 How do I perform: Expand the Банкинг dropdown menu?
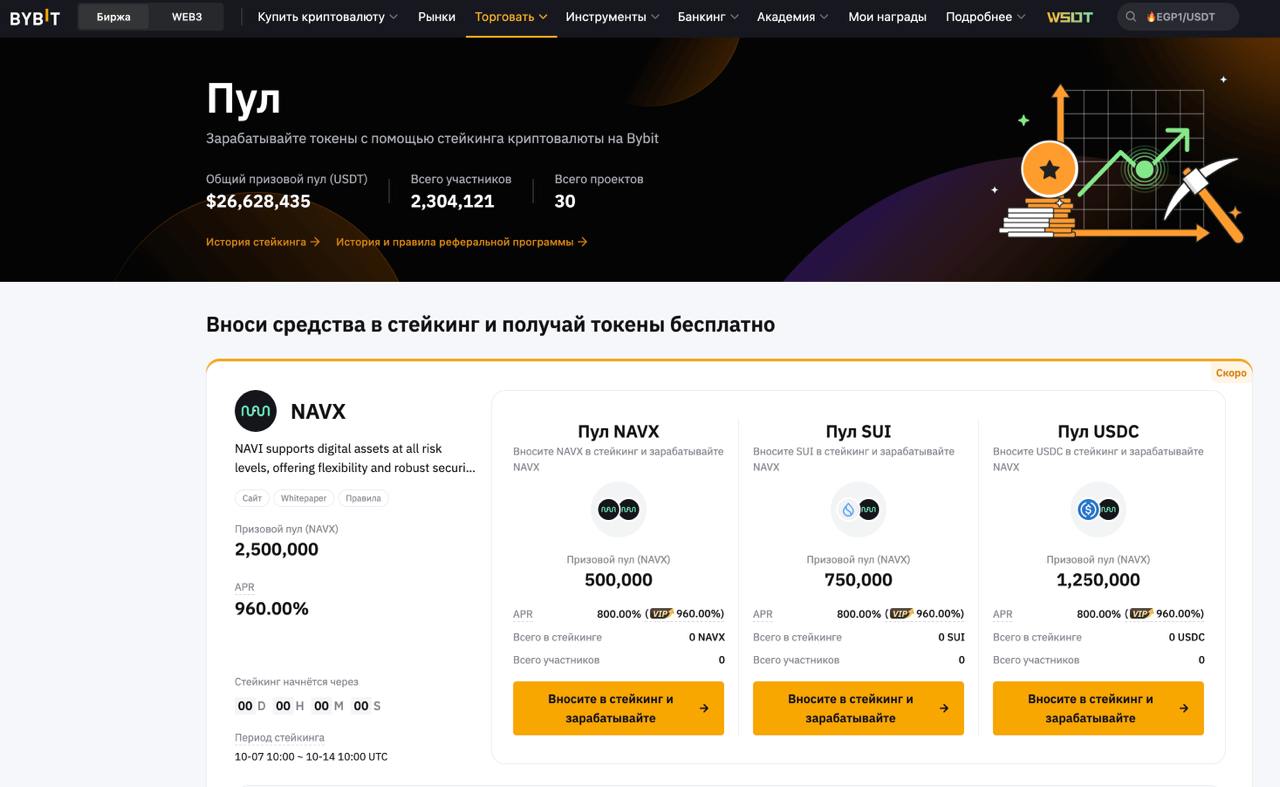(x=708, y=17)
